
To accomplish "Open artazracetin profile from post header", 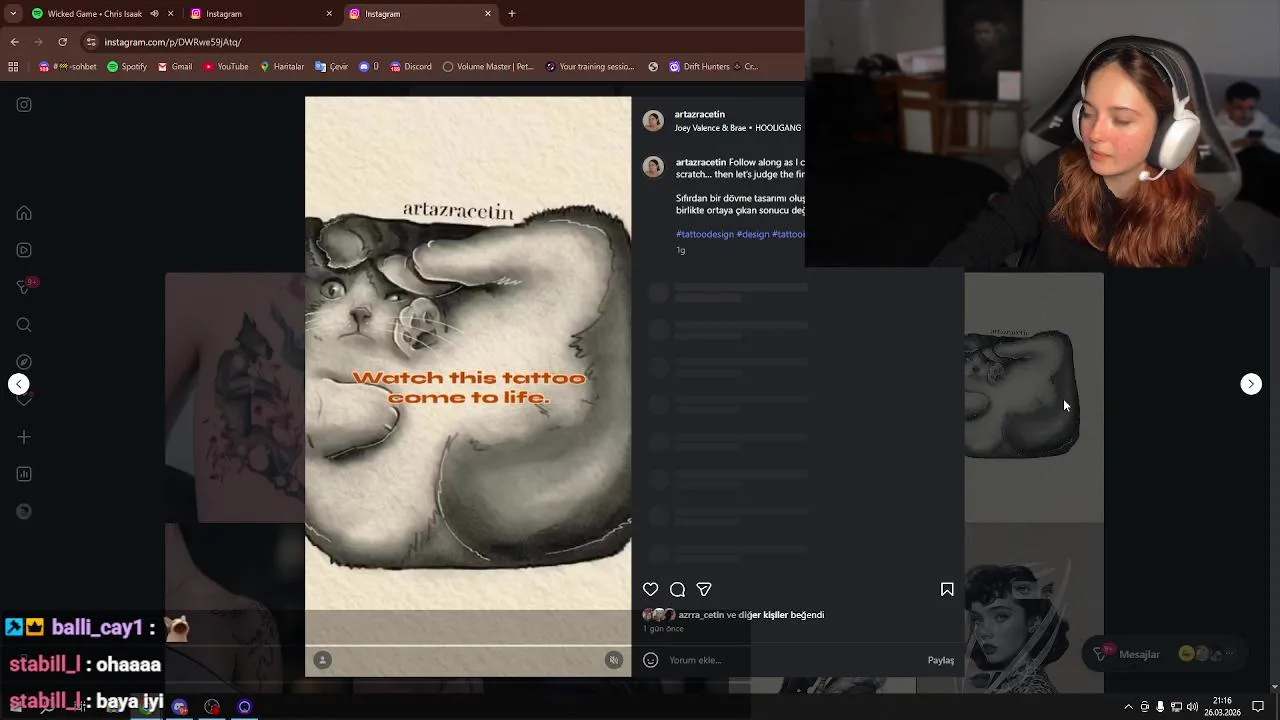I will pyautogui.click(x=699, y=114).
